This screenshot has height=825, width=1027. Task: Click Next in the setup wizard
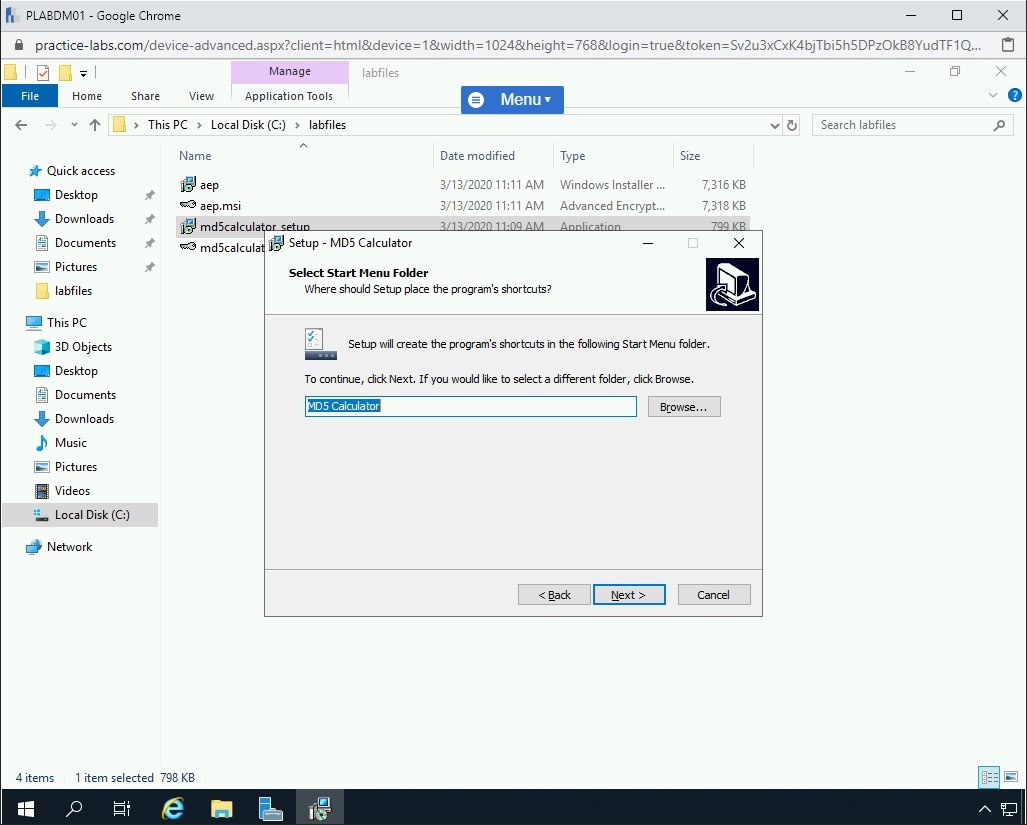coord(628,595)
